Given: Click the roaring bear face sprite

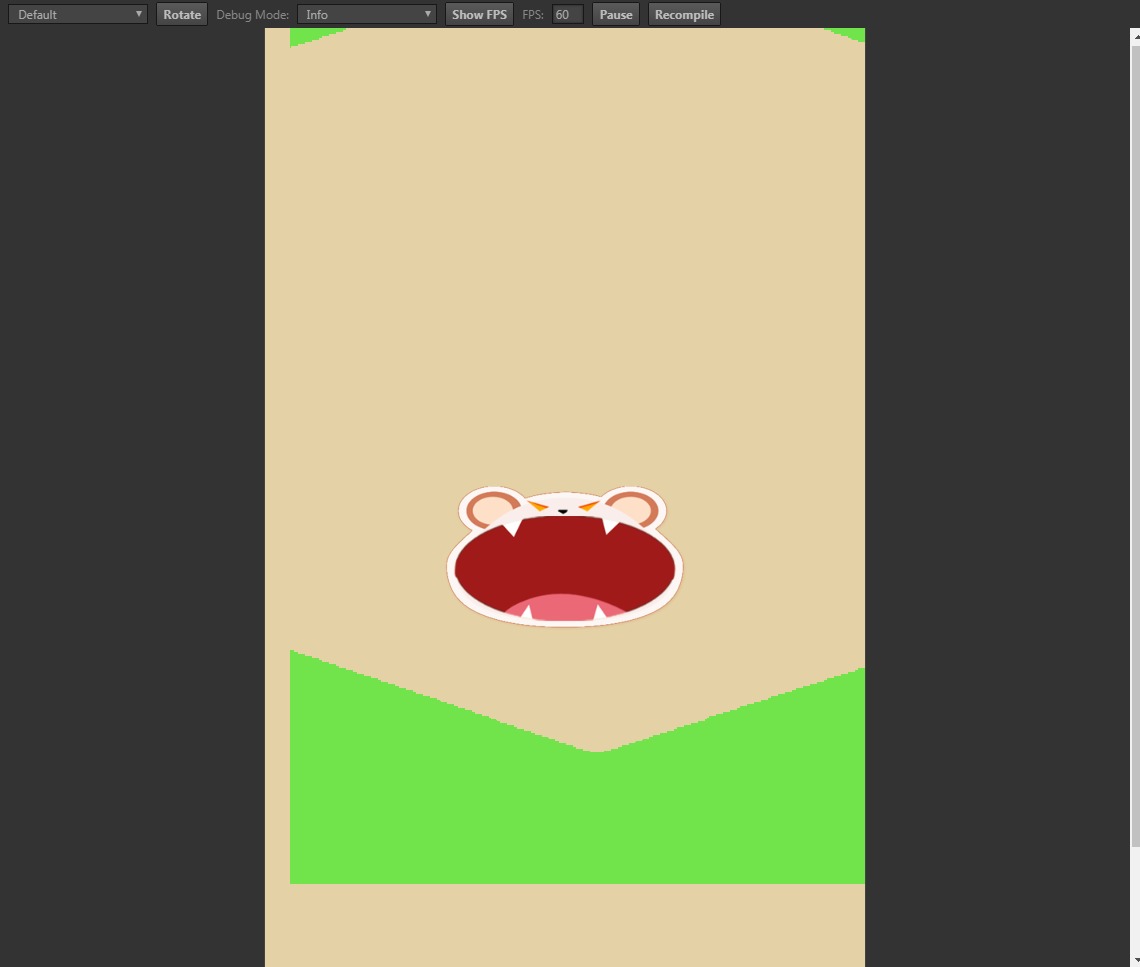Looking at the screenshot, I should [x=564, y=556].
